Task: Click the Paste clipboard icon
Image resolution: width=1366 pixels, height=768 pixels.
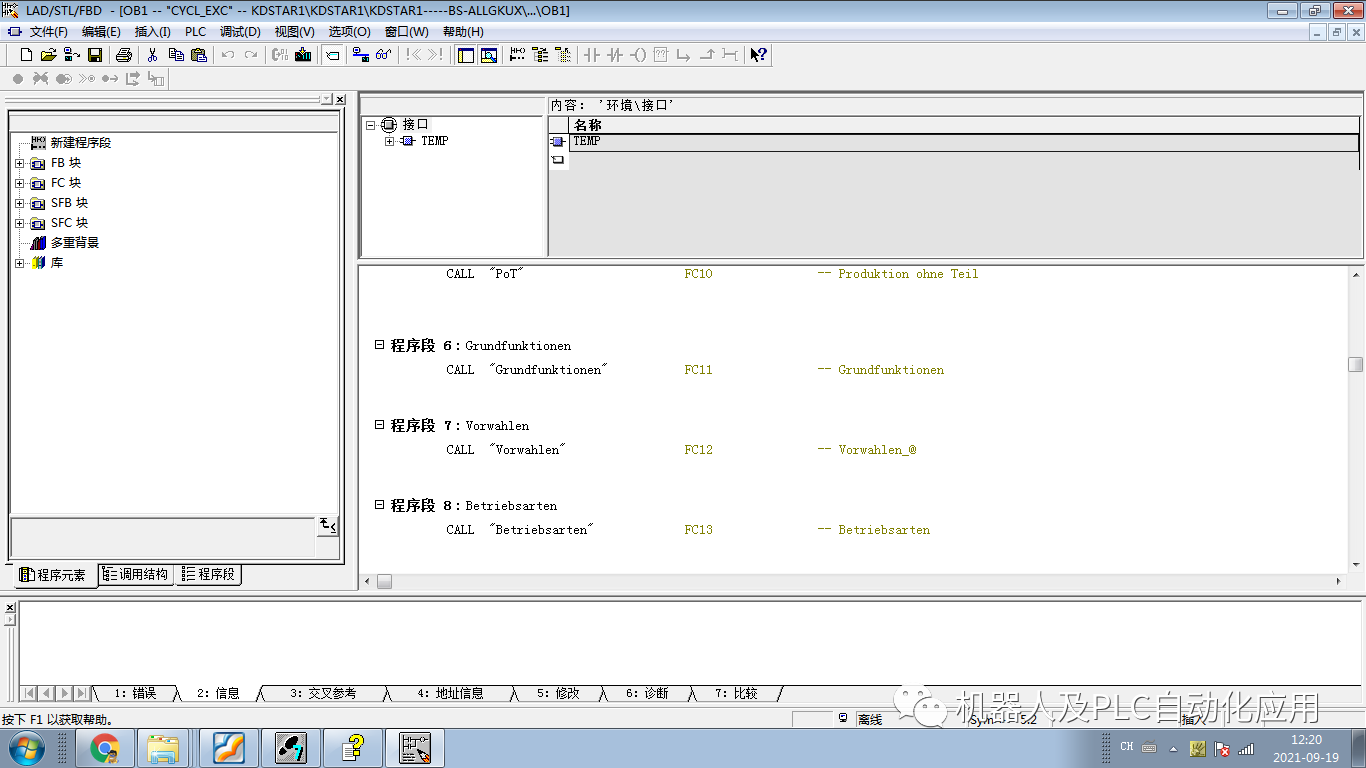Action: [198, 55]
